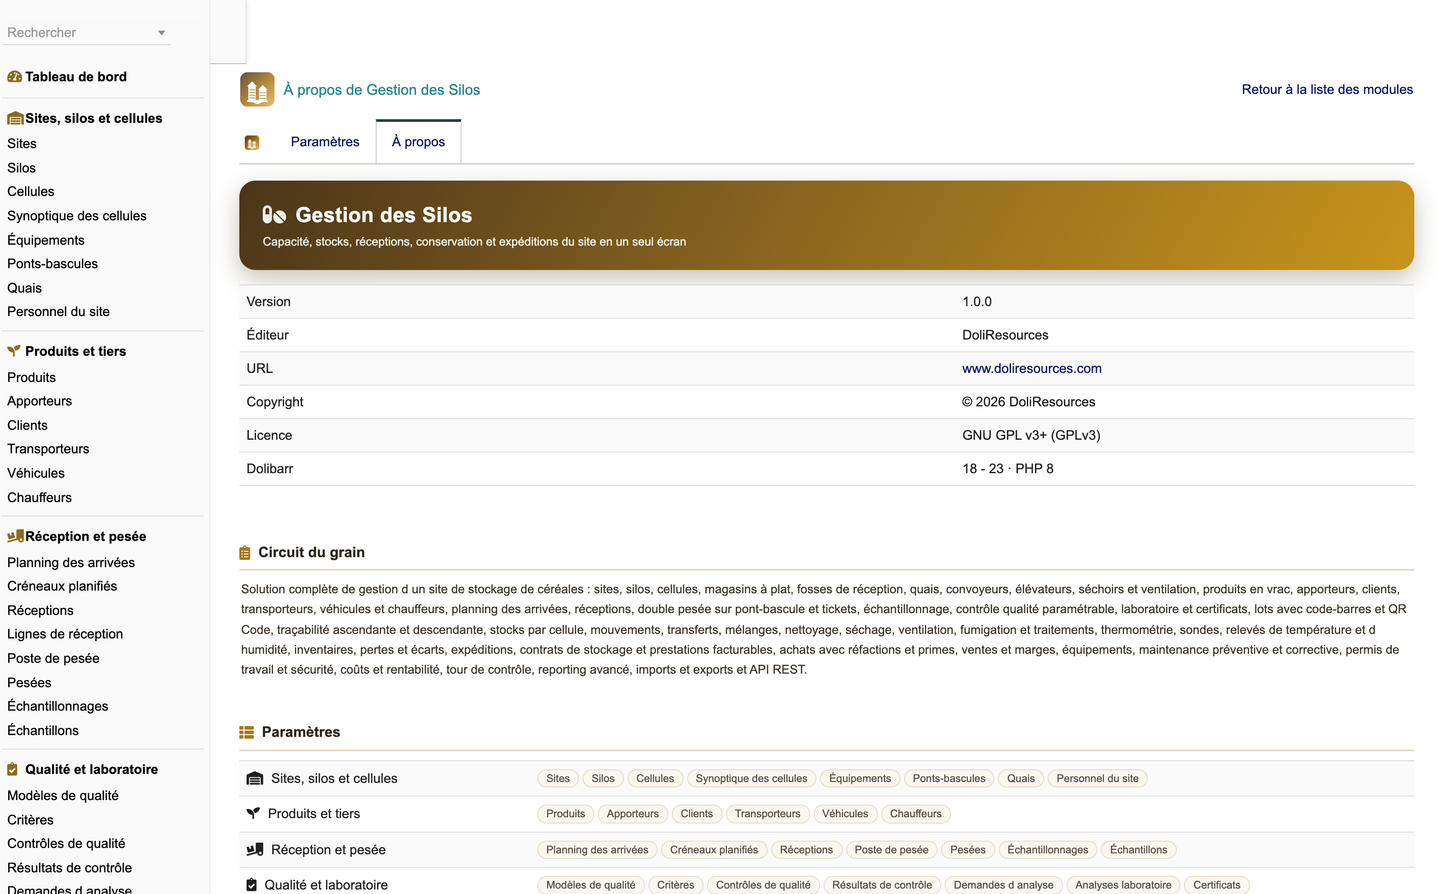Click the Qualité et laboratoire clipboard icon in sidebar

tap(13, 769)
